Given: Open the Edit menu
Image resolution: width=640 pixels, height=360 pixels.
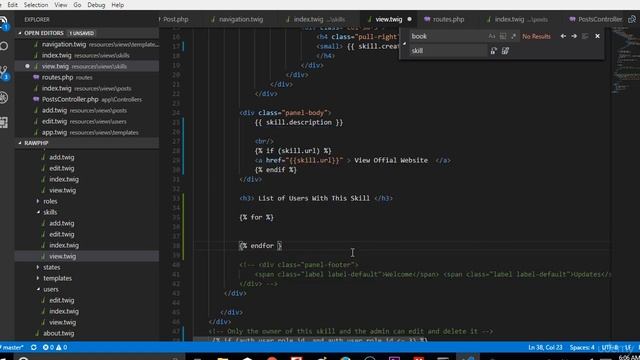Looking at the screenshot, I should click(12, 5).
